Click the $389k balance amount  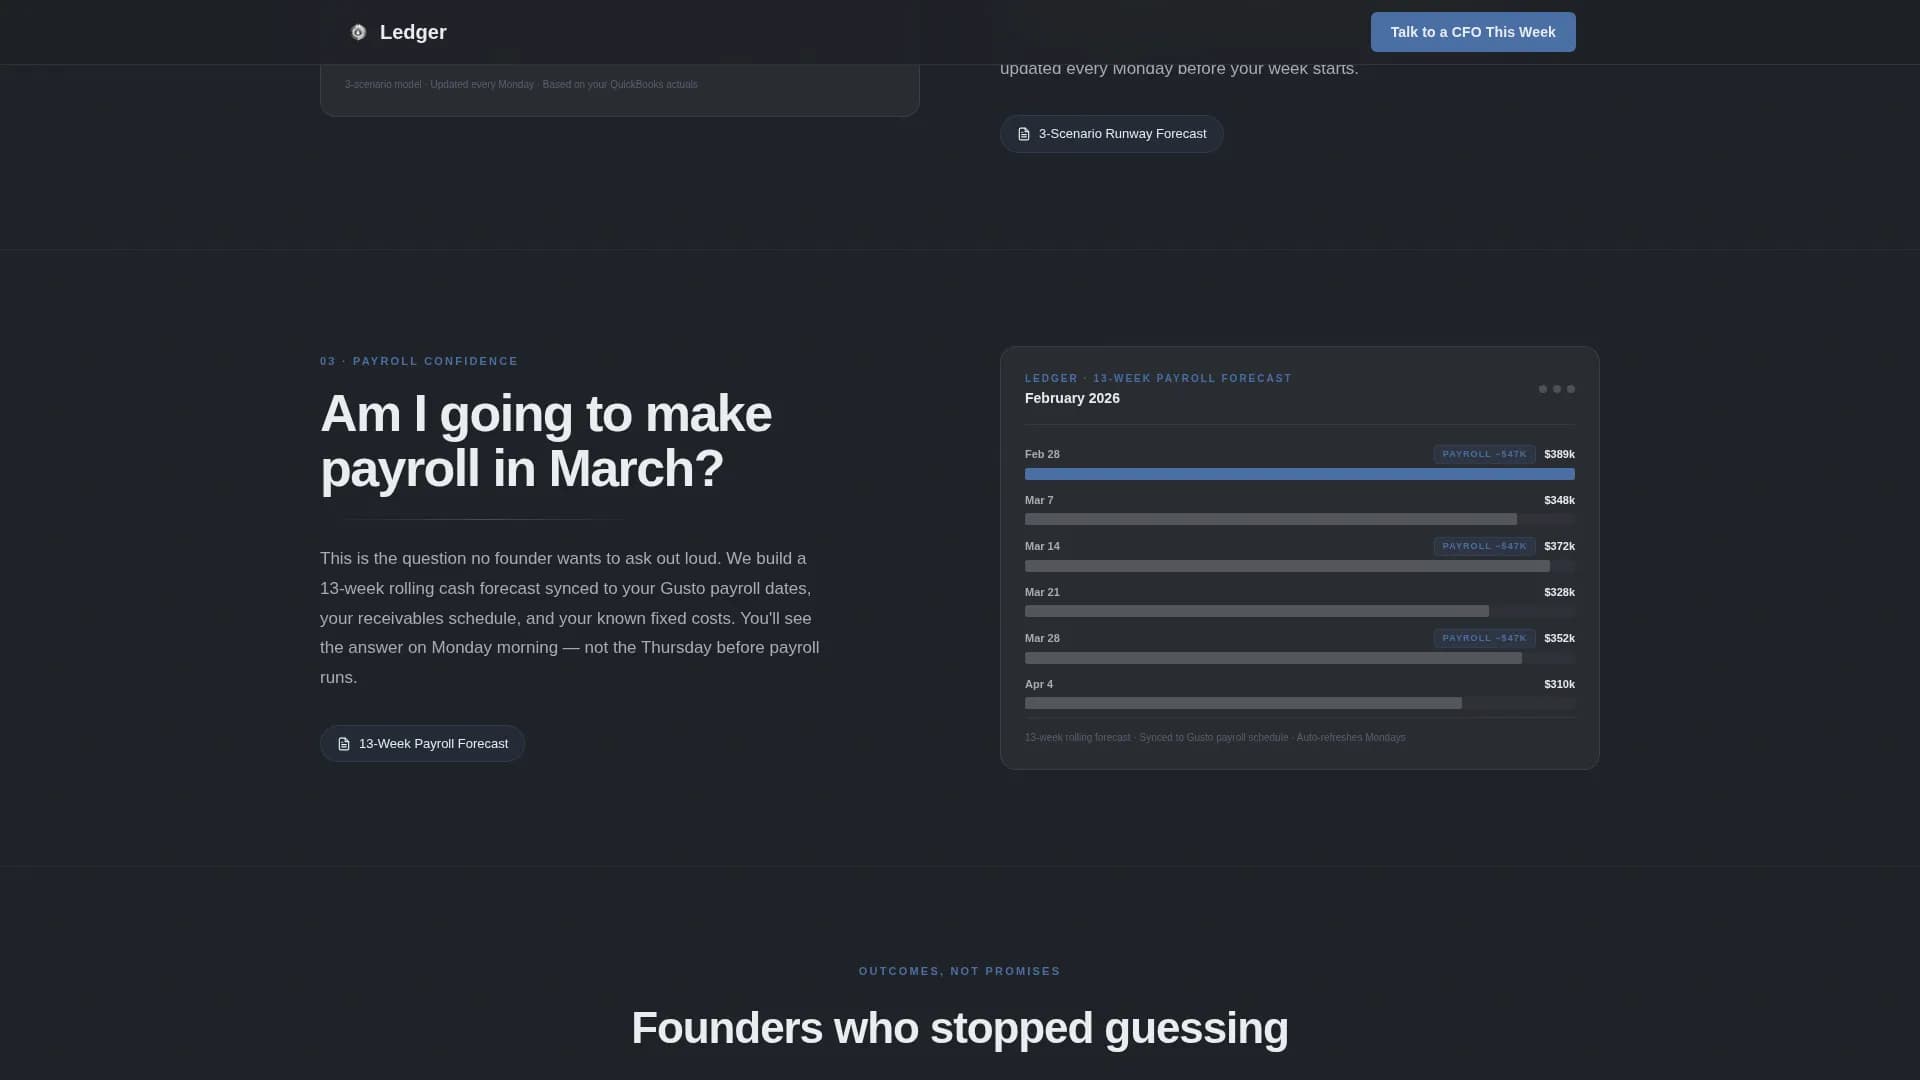pos(1559,454)
